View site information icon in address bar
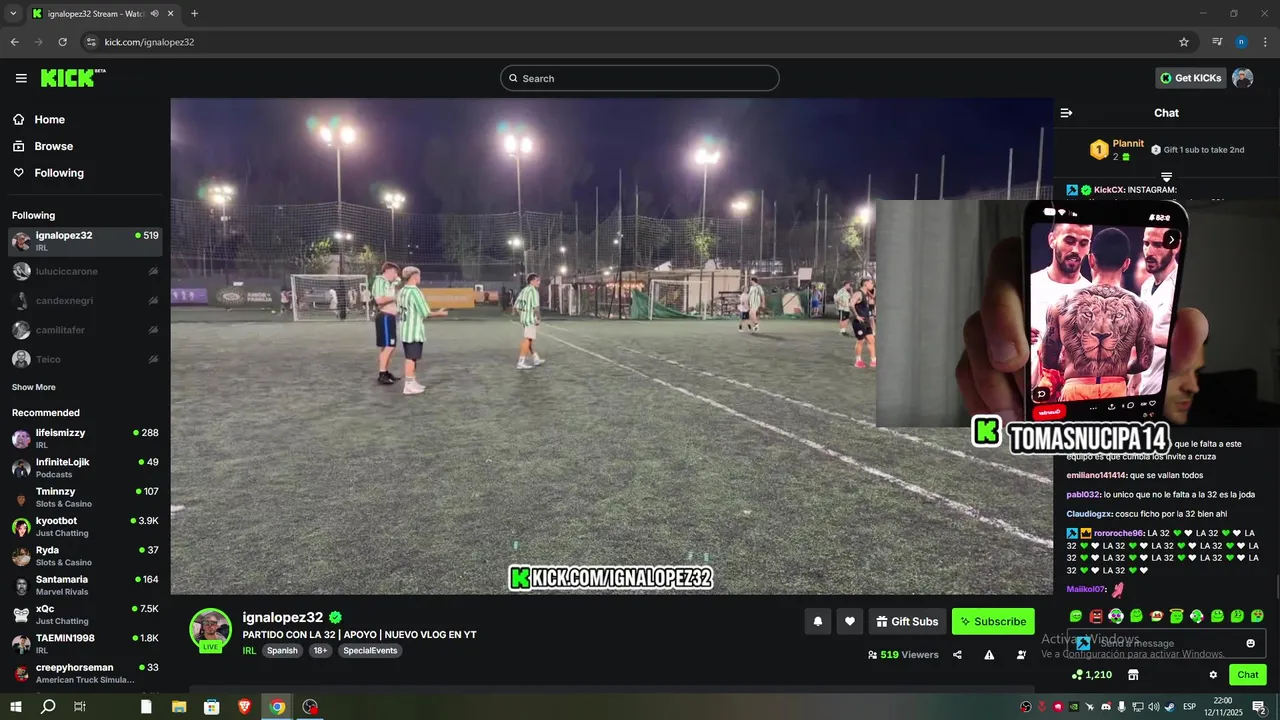 [x=91, y=42]
